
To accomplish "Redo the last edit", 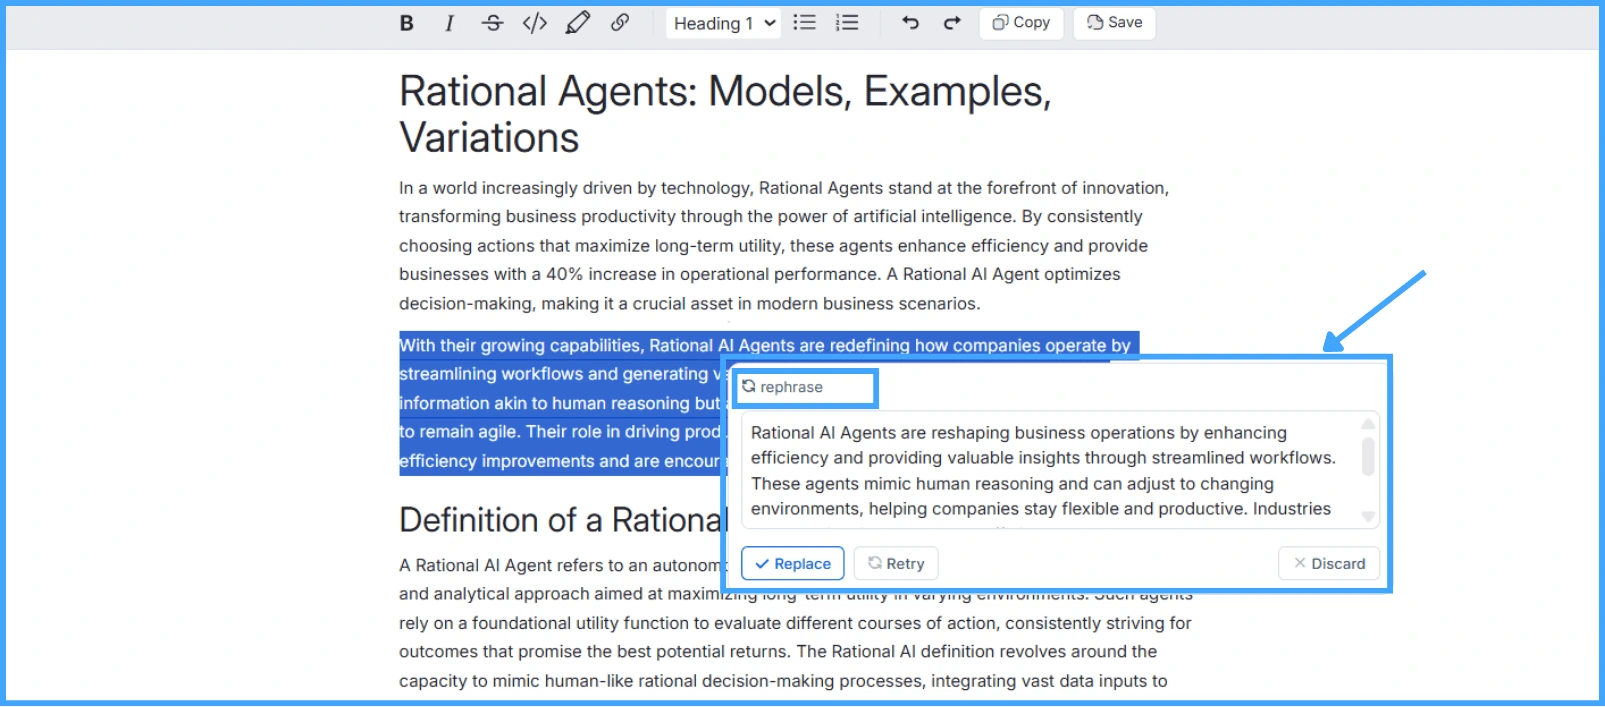I will coord(952,23).
